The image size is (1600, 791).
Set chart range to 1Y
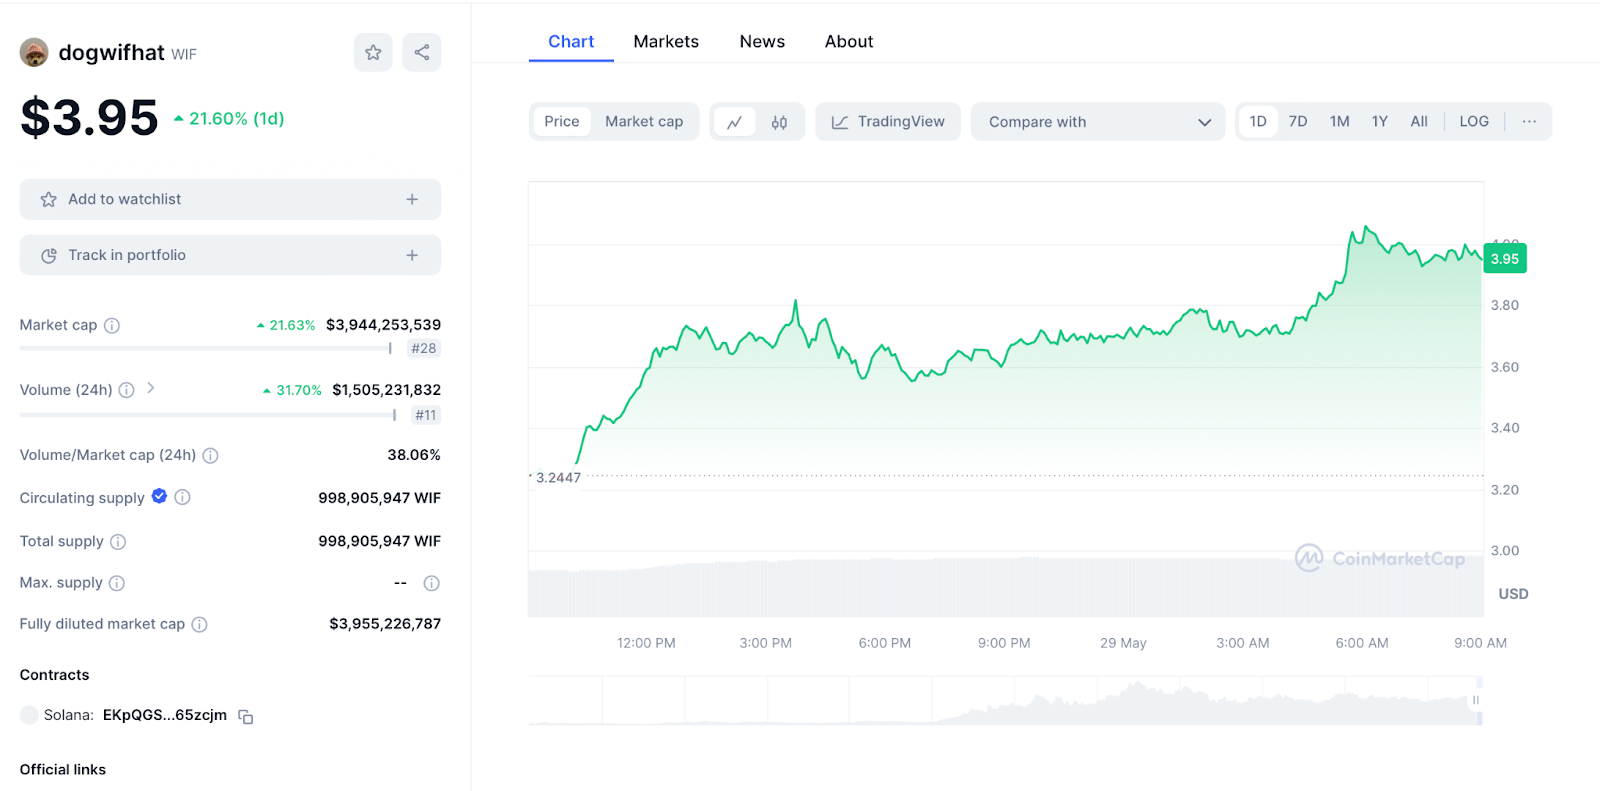coord(1380,121)
